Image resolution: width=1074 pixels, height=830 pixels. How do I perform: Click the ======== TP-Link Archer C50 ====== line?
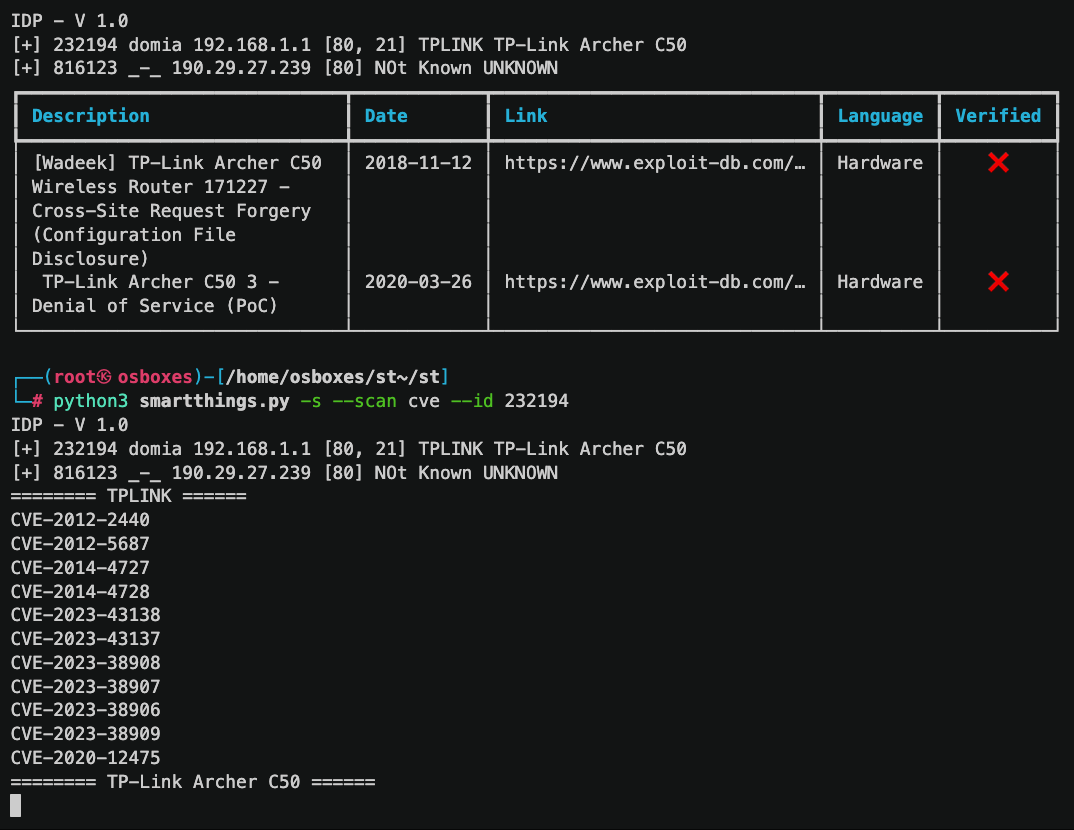click(193, 782)
